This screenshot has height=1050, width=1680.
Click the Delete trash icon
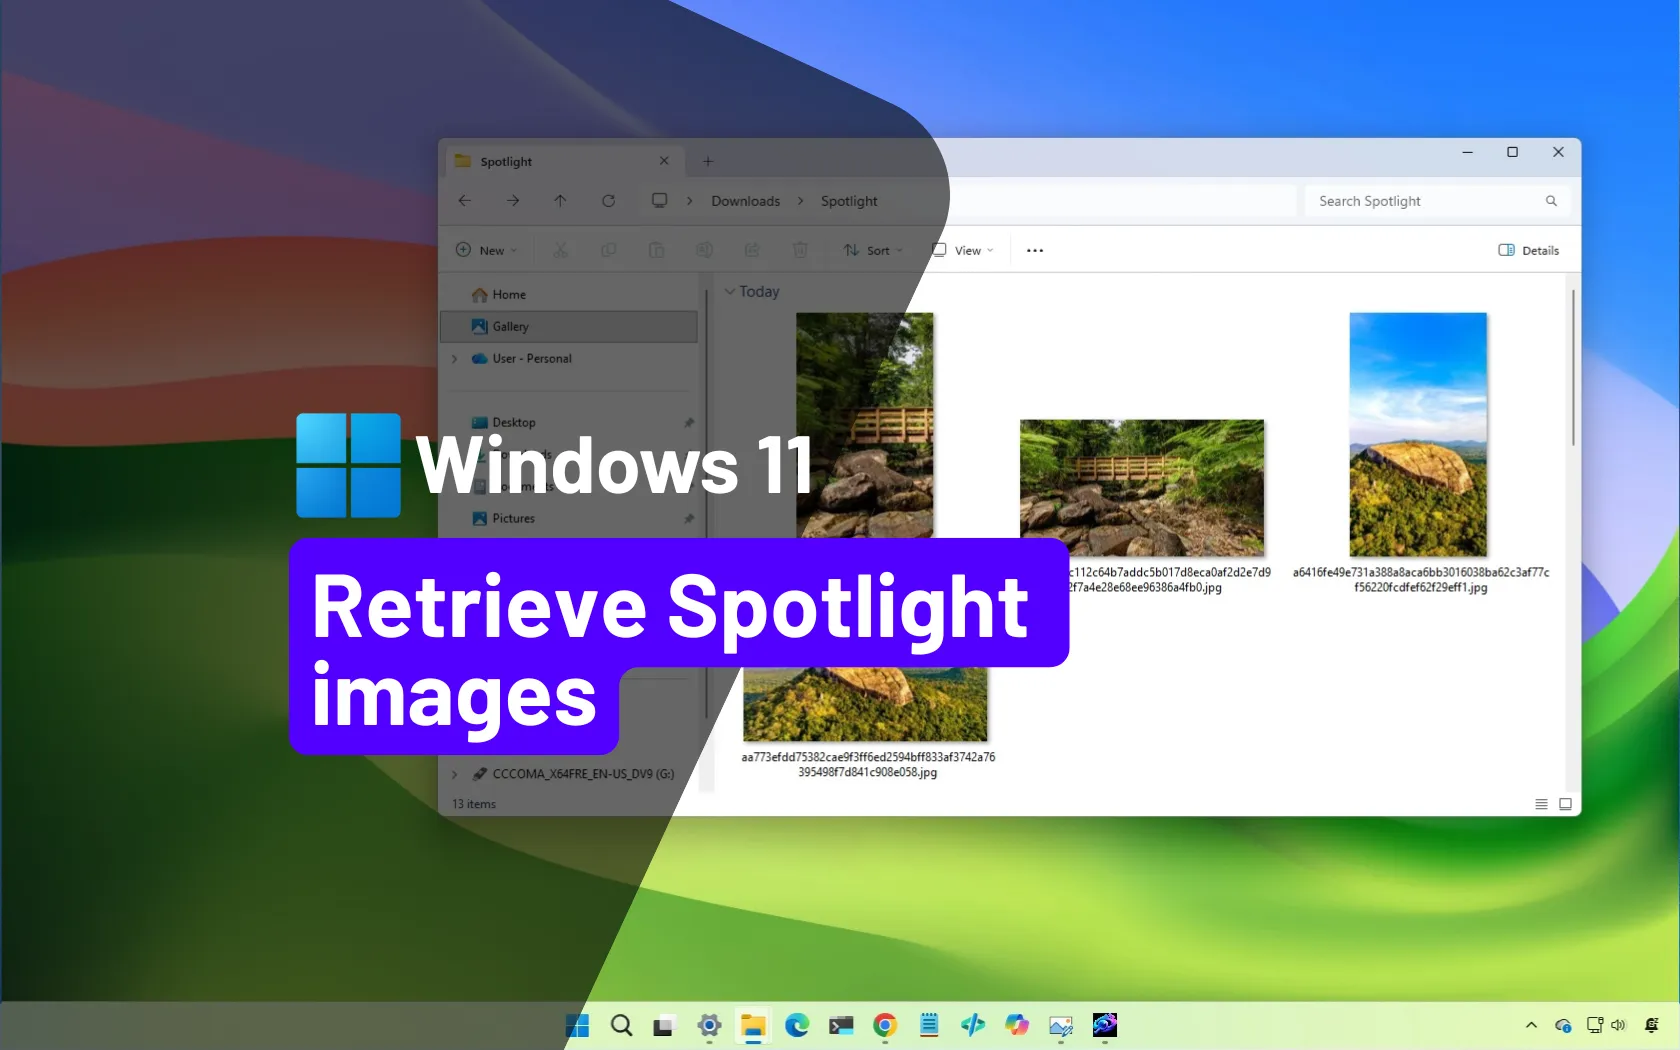tap(800, 250)
